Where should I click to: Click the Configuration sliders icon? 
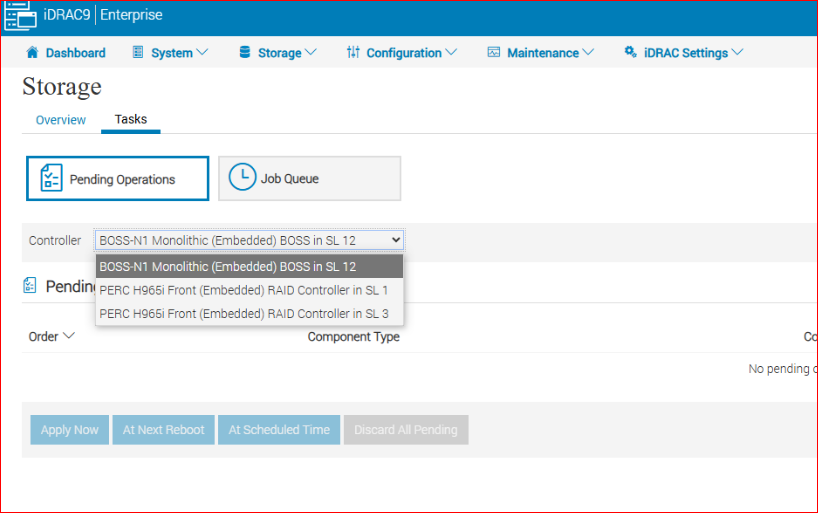[353, 53]
